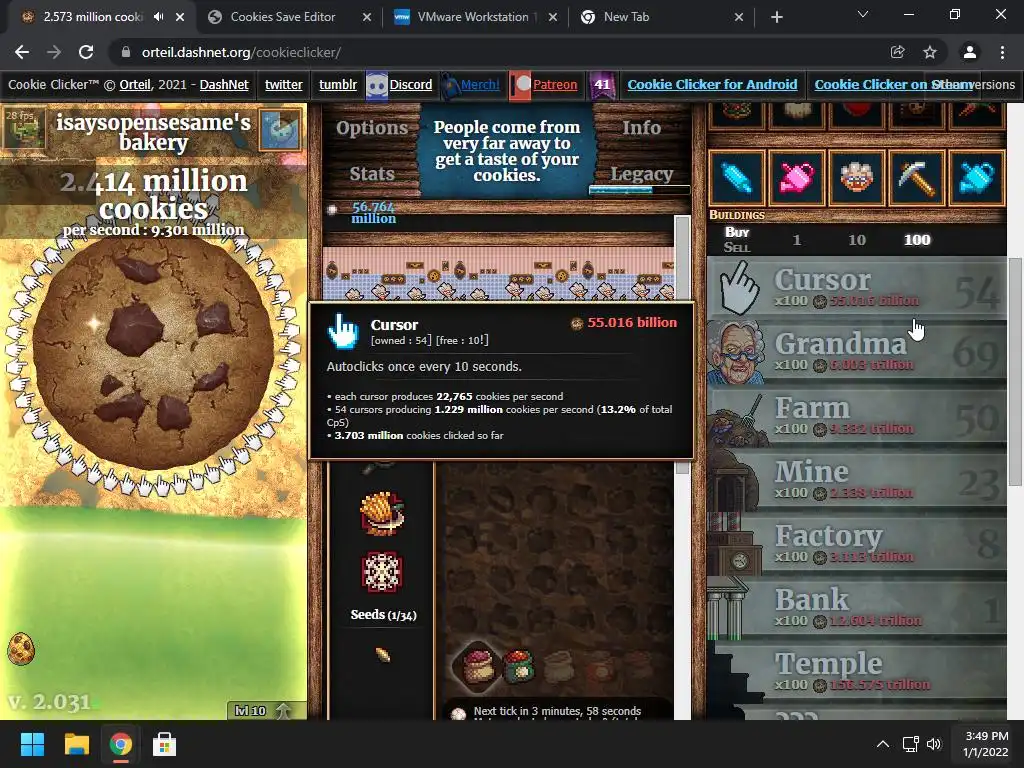Image resolution: width=1024 pixels, height=768 pixels.
Task: Set bulk amount to 100
Action: coord(917,240)
